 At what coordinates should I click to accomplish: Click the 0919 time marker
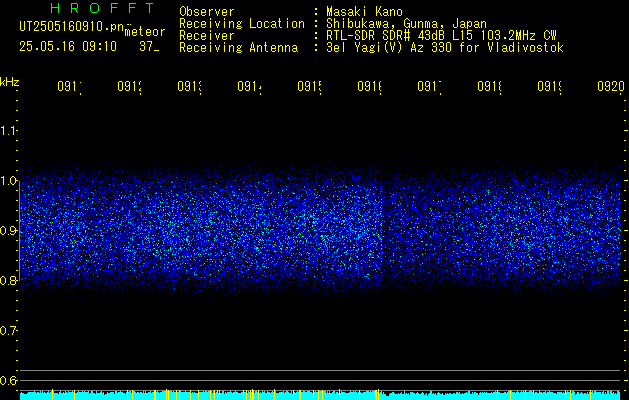pyautogui.click(x=550, y=86)
